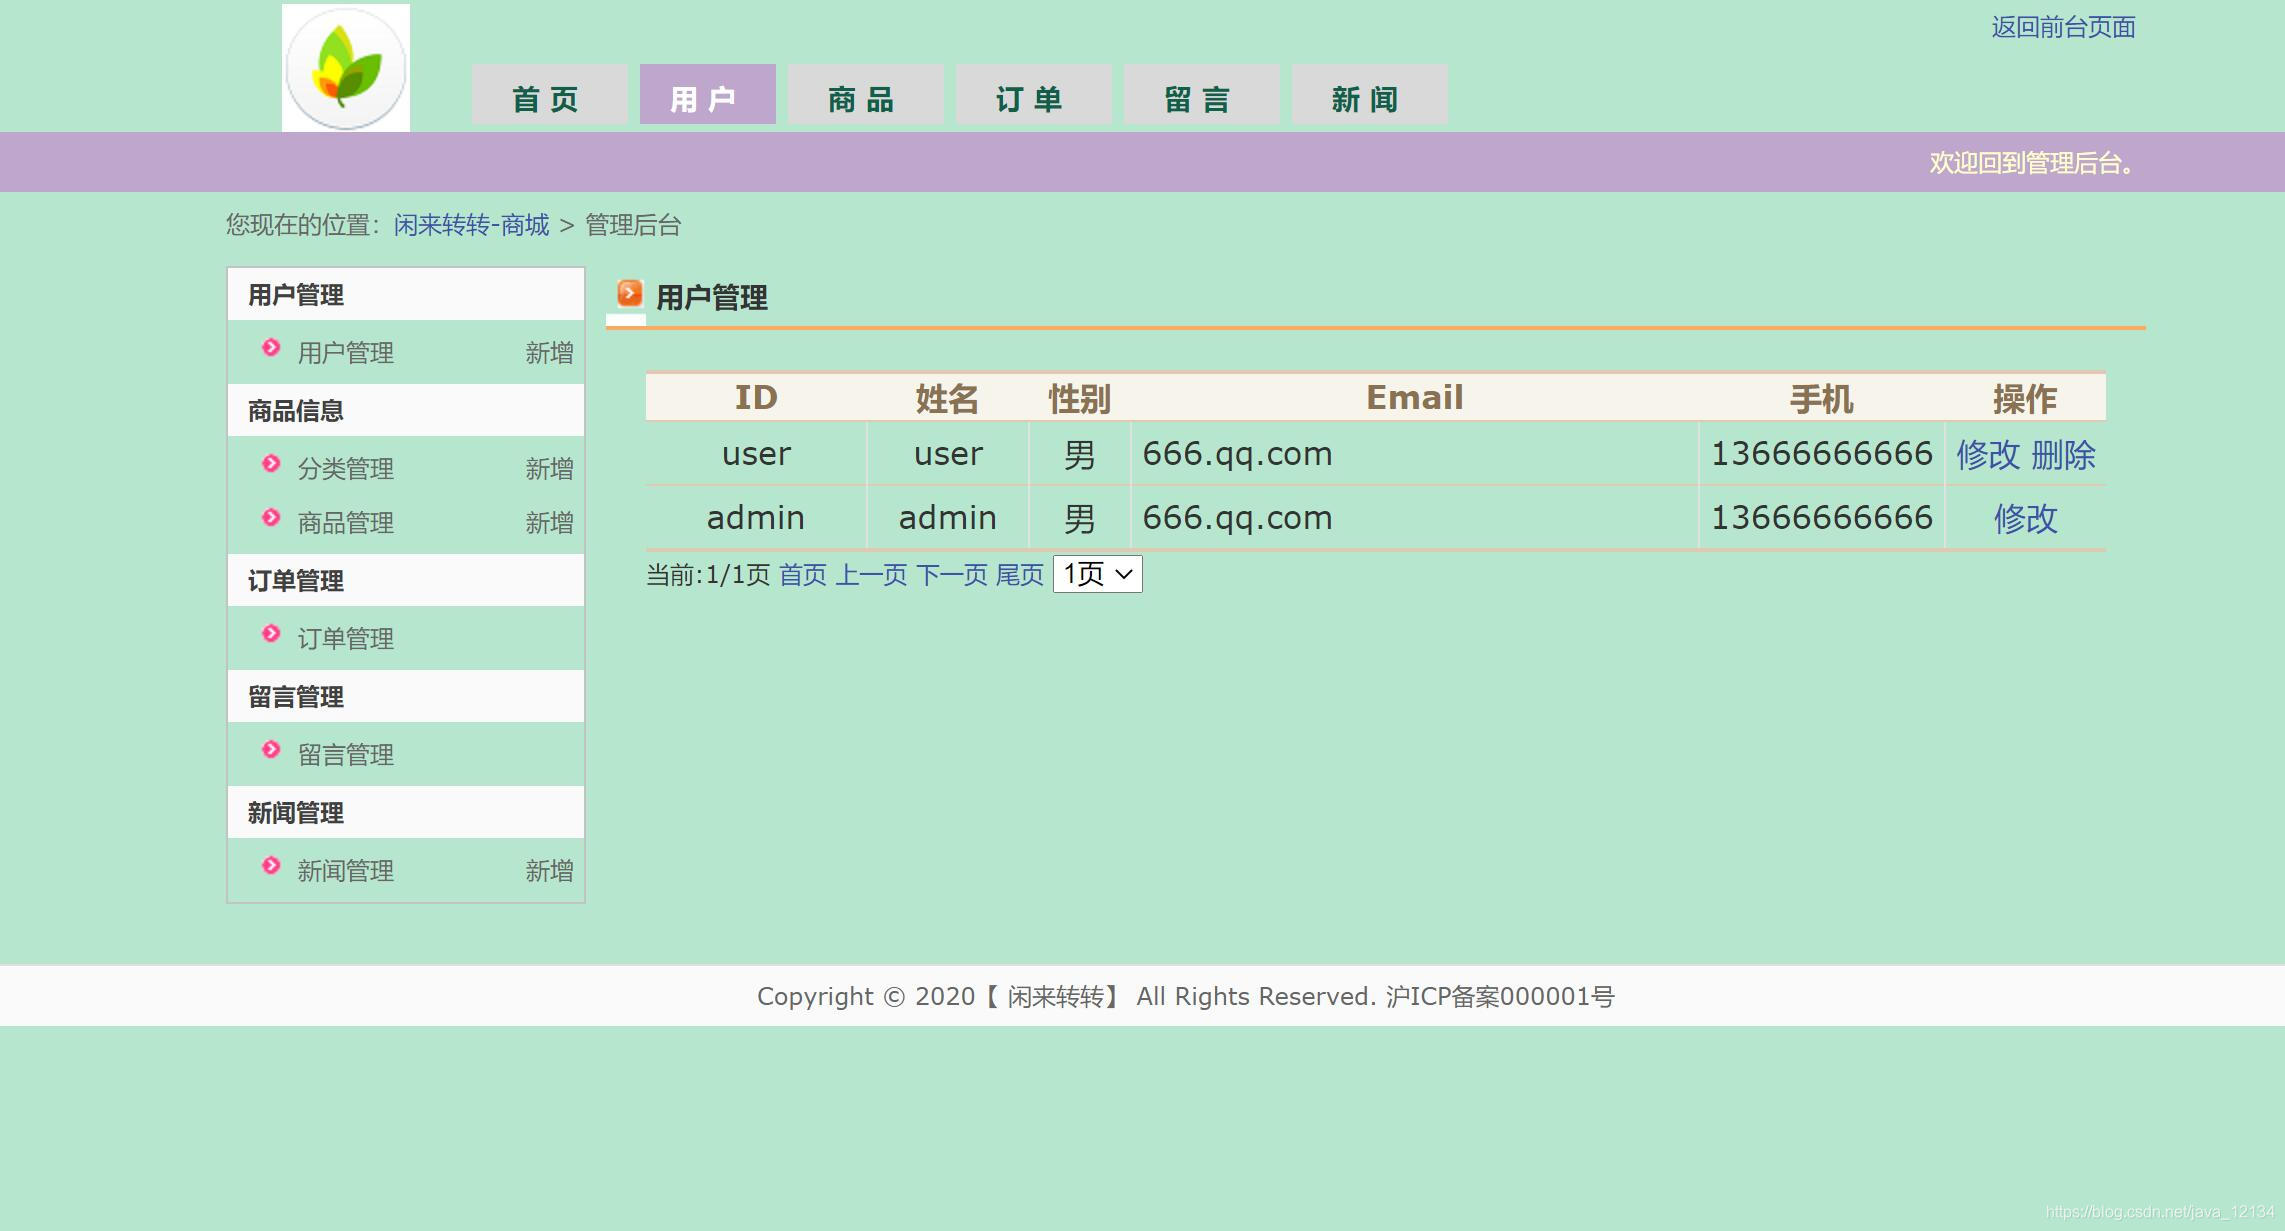The width and height of the screenshot is (2285, 1231).
Task: Click the pink bullet icon next to 留言管理
Action: (x=271, y=750)
